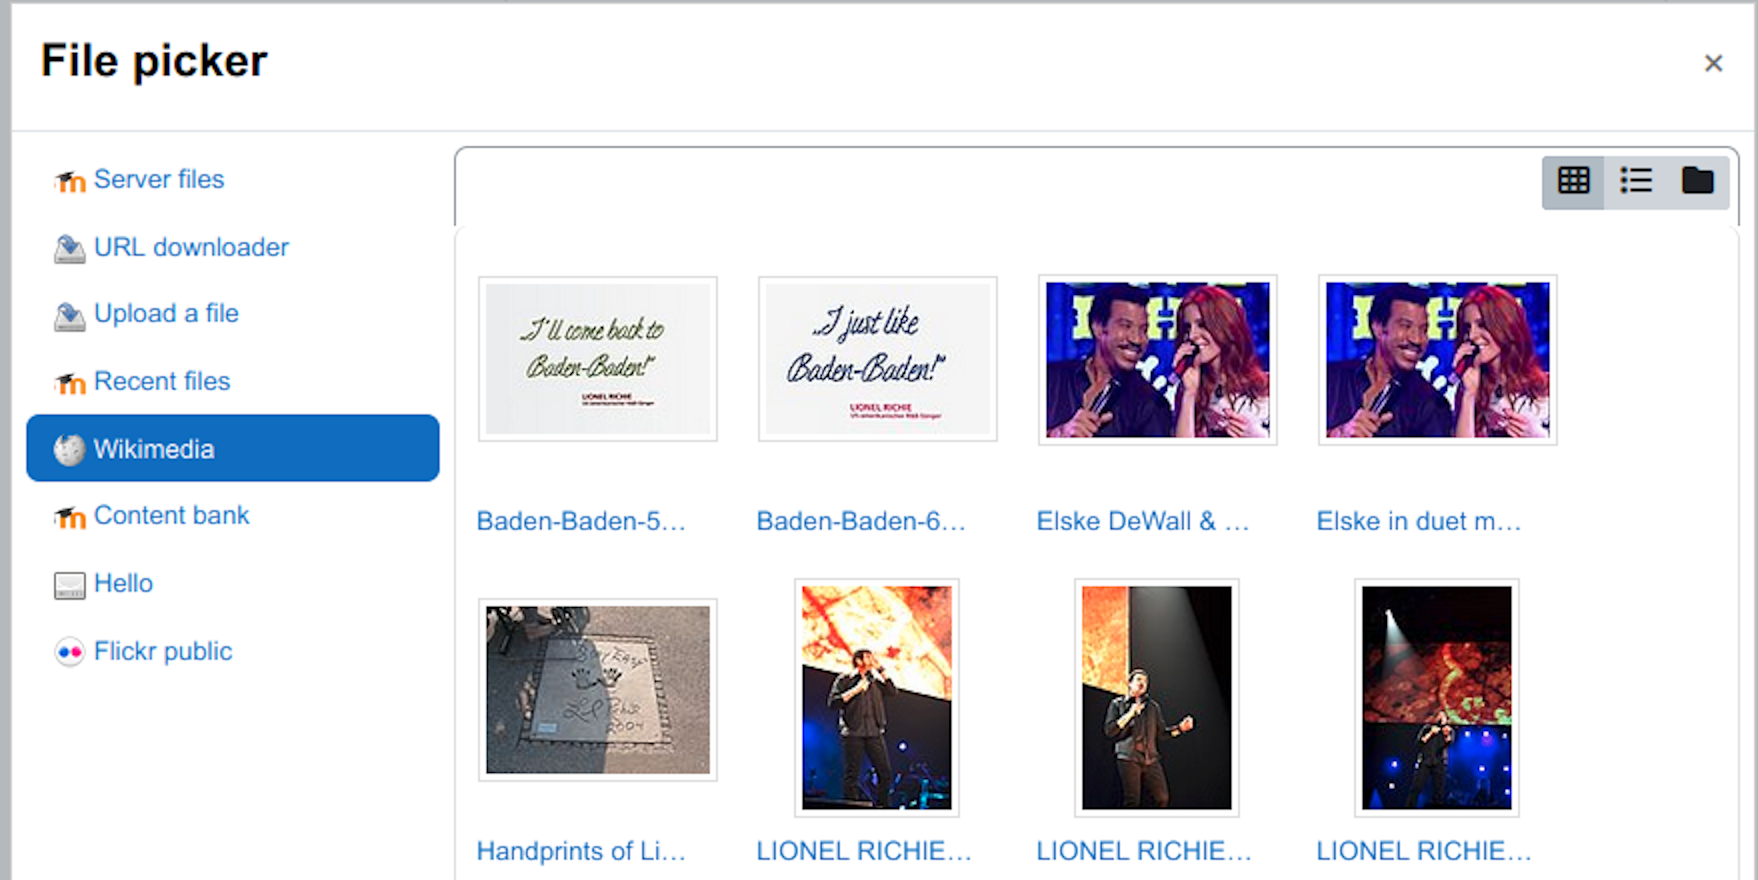Click the Wikimedia globe icon

pos(69,450)
